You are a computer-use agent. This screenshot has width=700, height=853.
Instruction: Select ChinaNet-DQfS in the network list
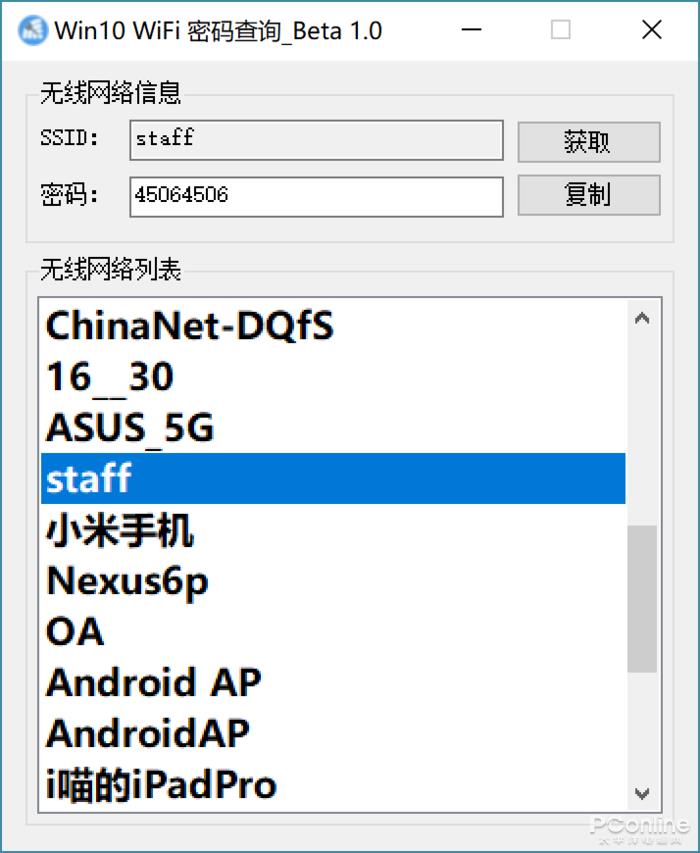190,326
